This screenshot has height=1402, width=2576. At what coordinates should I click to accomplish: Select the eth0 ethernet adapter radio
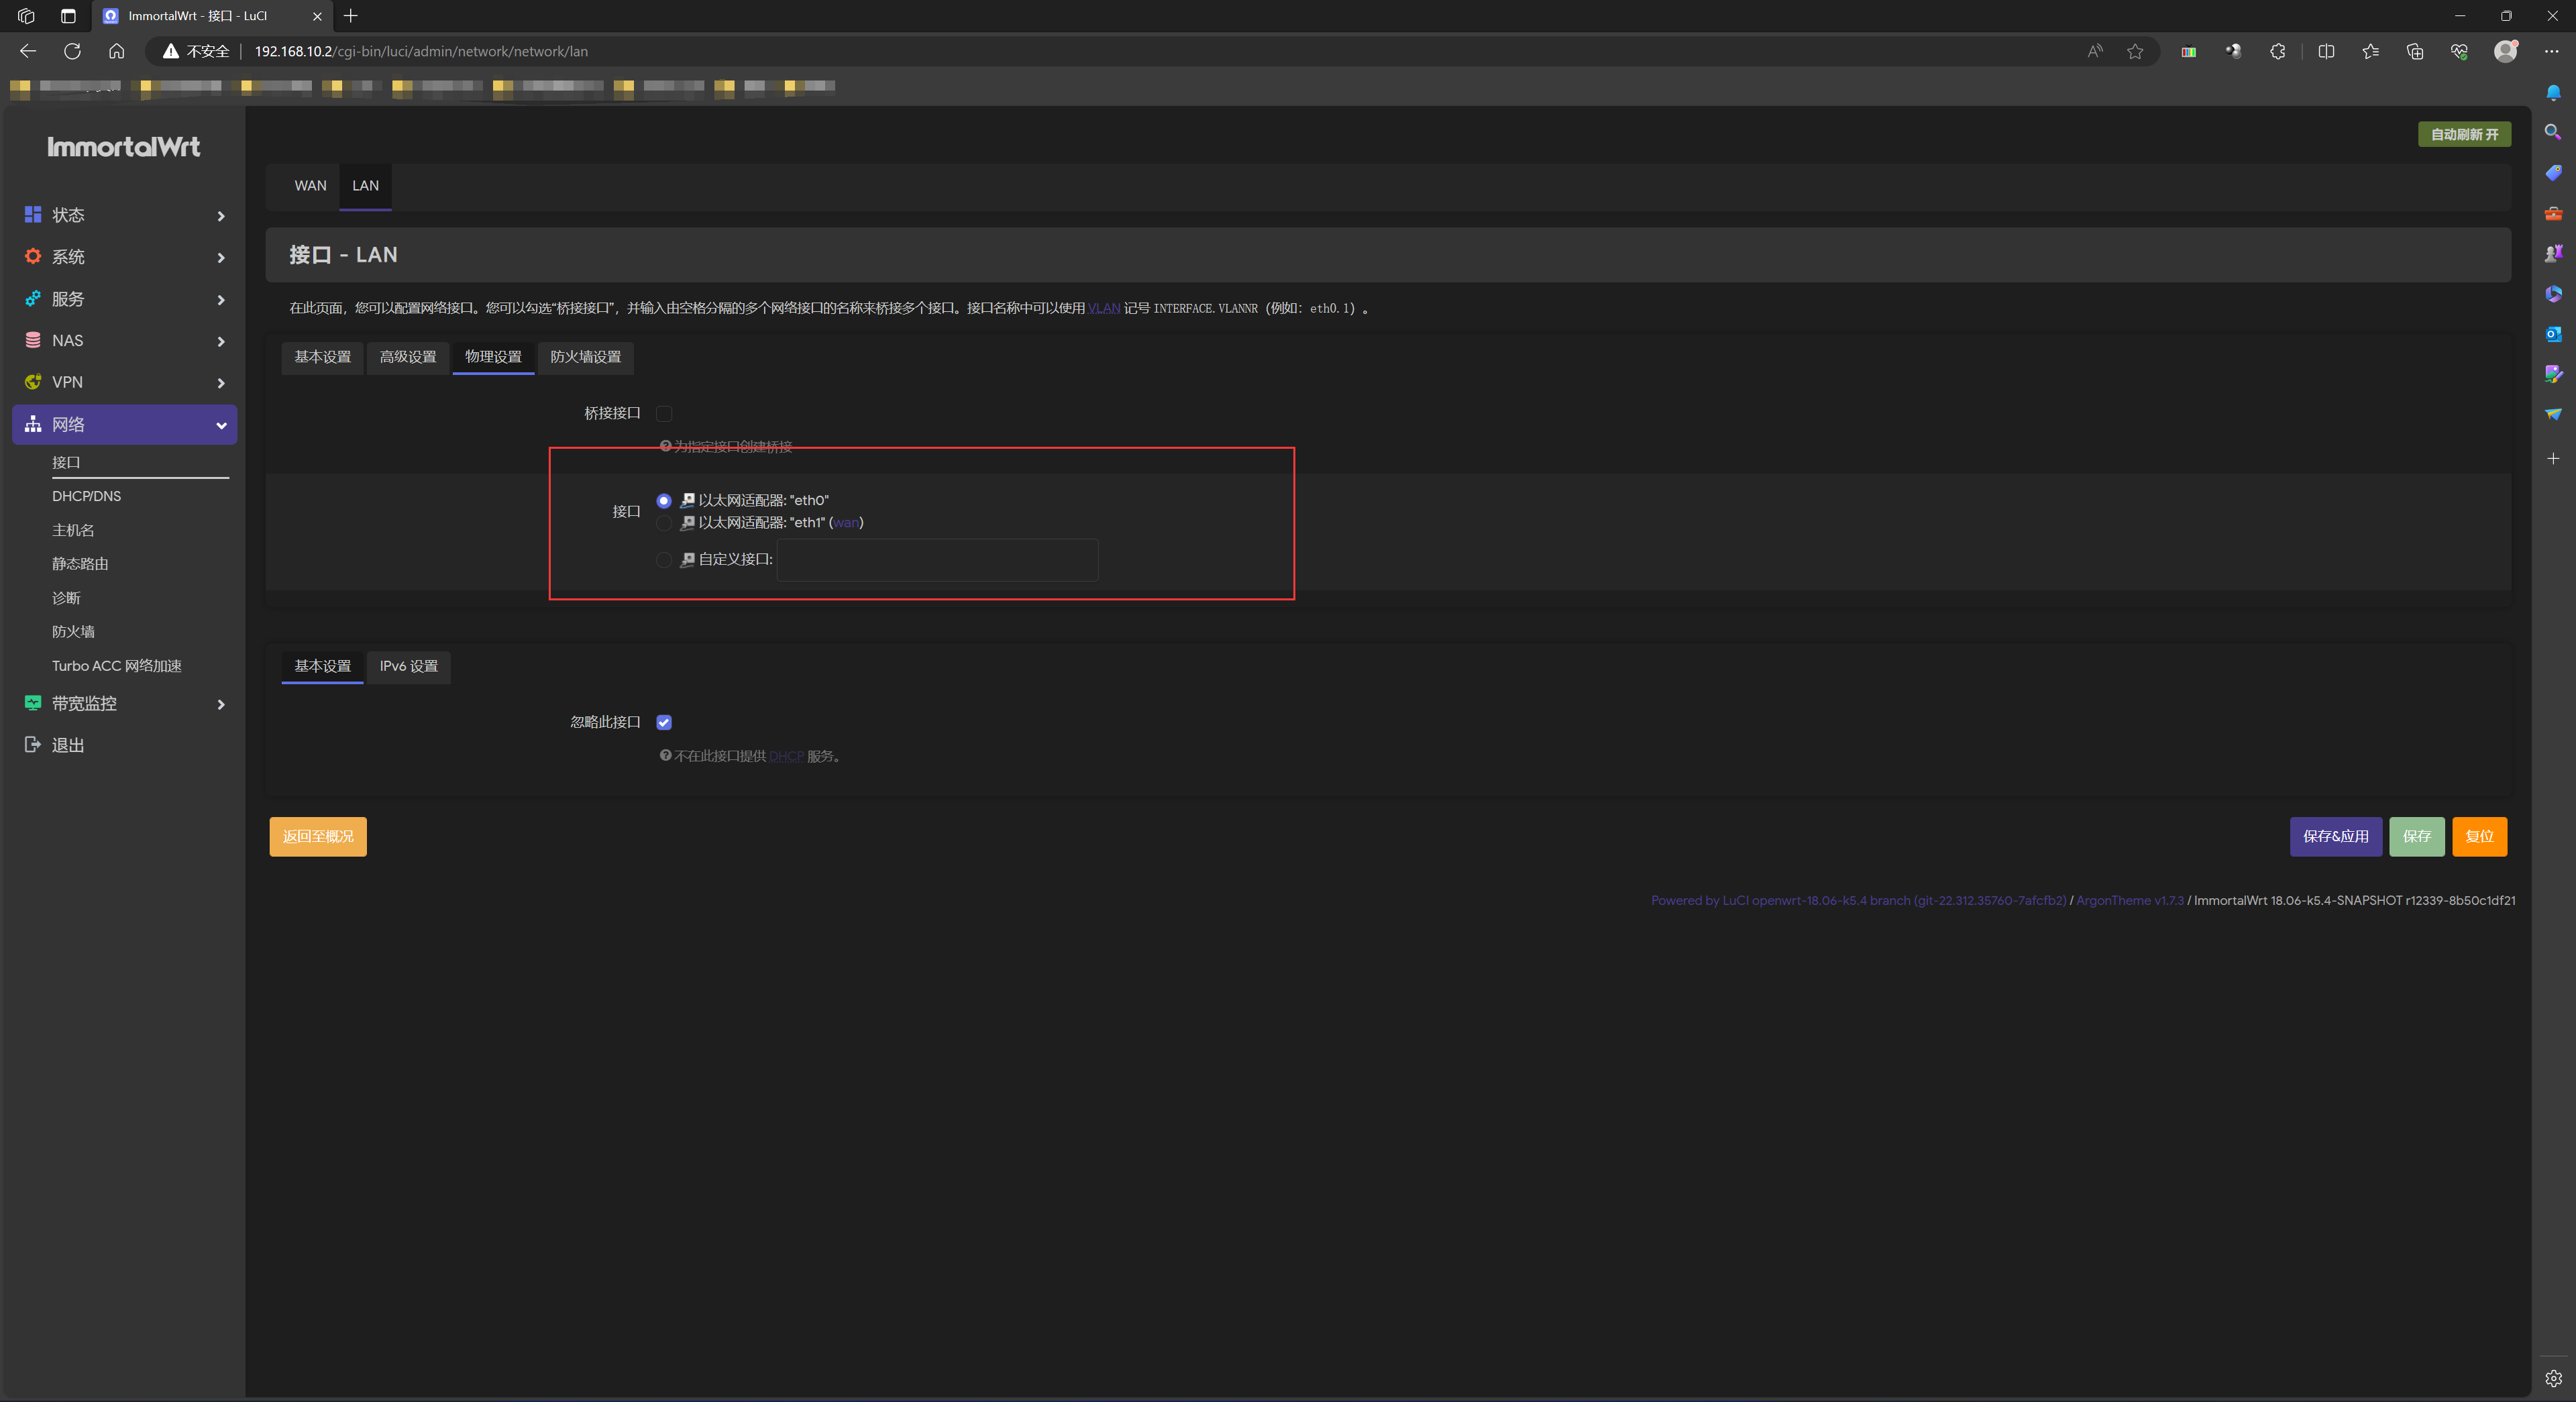[664, 500]
